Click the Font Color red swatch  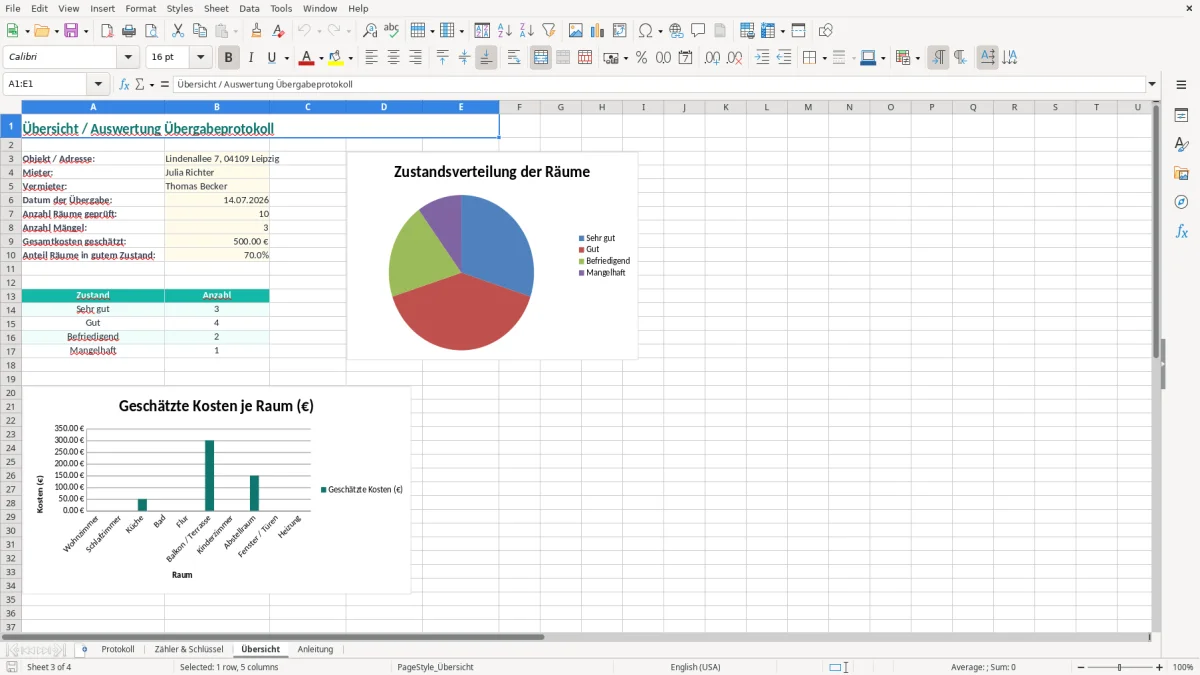(307, 58)
